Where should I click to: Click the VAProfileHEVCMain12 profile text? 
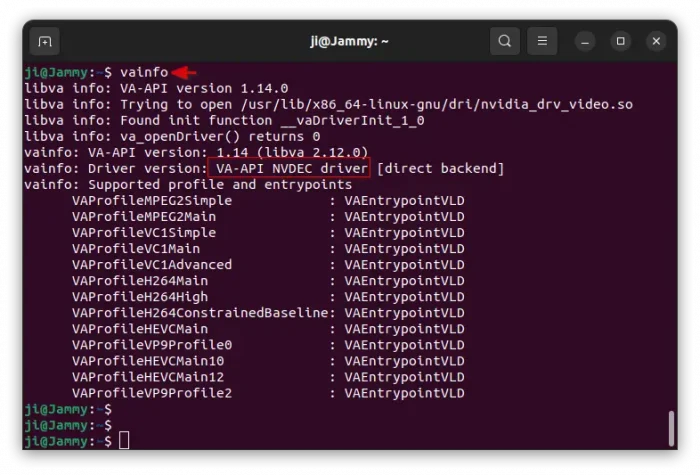tap(147, 377)
